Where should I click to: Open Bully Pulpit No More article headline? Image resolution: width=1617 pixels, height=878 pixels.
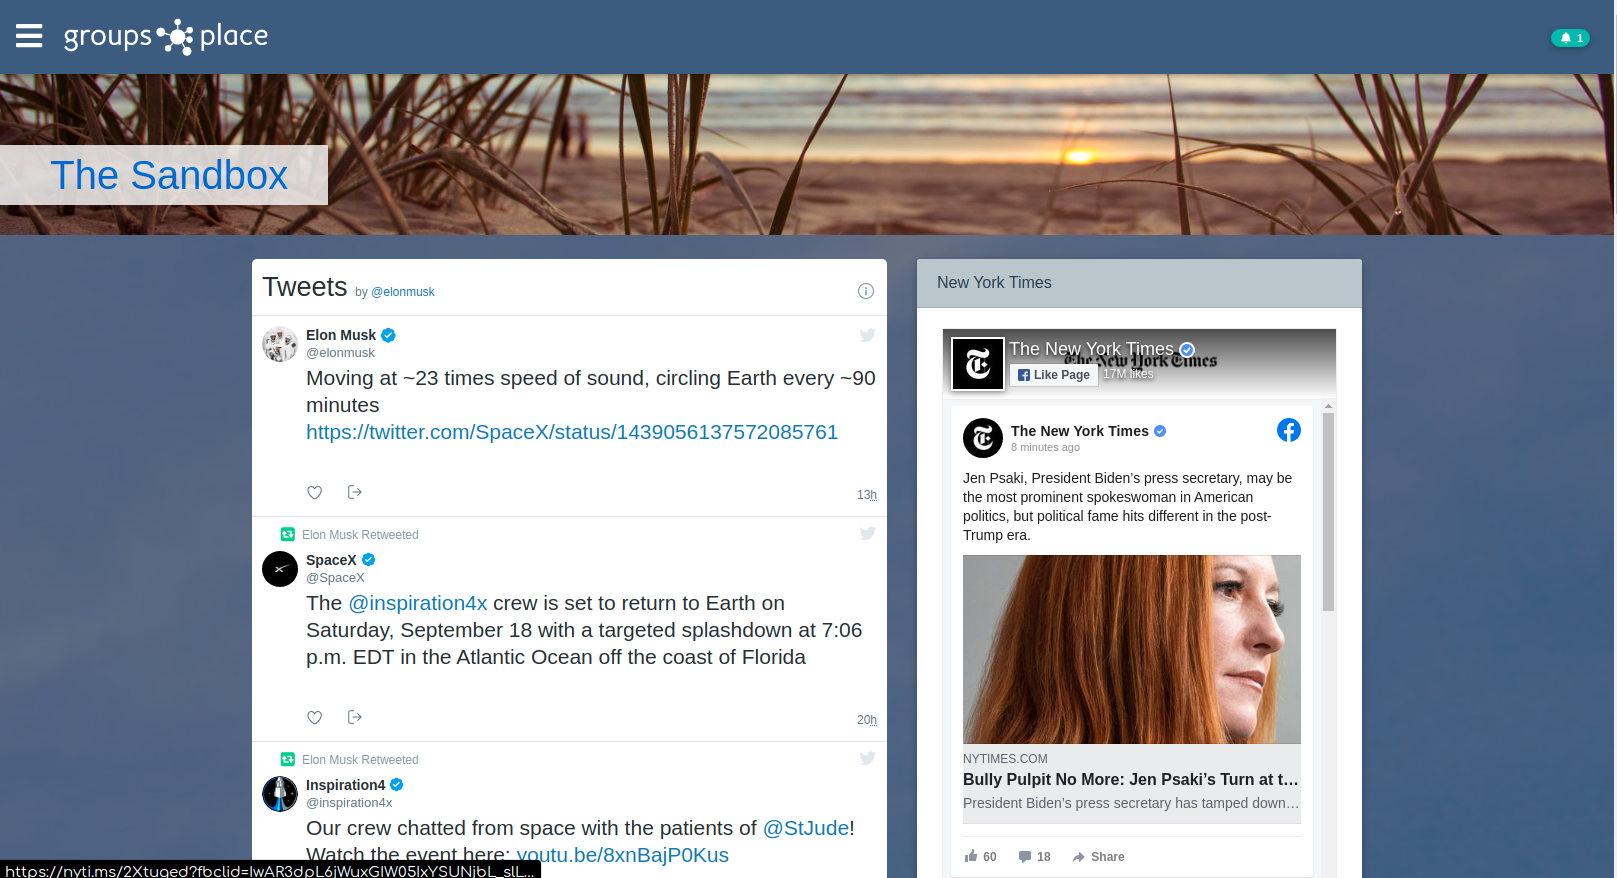tap(1130, 779)
